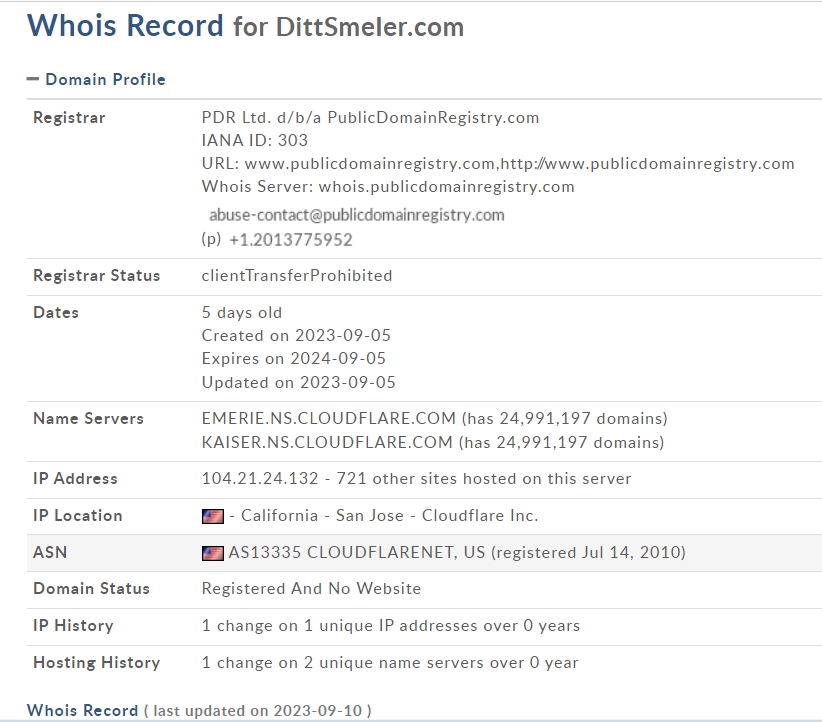Click the US flag in IP Location row
822x722 pixels.
212,516
